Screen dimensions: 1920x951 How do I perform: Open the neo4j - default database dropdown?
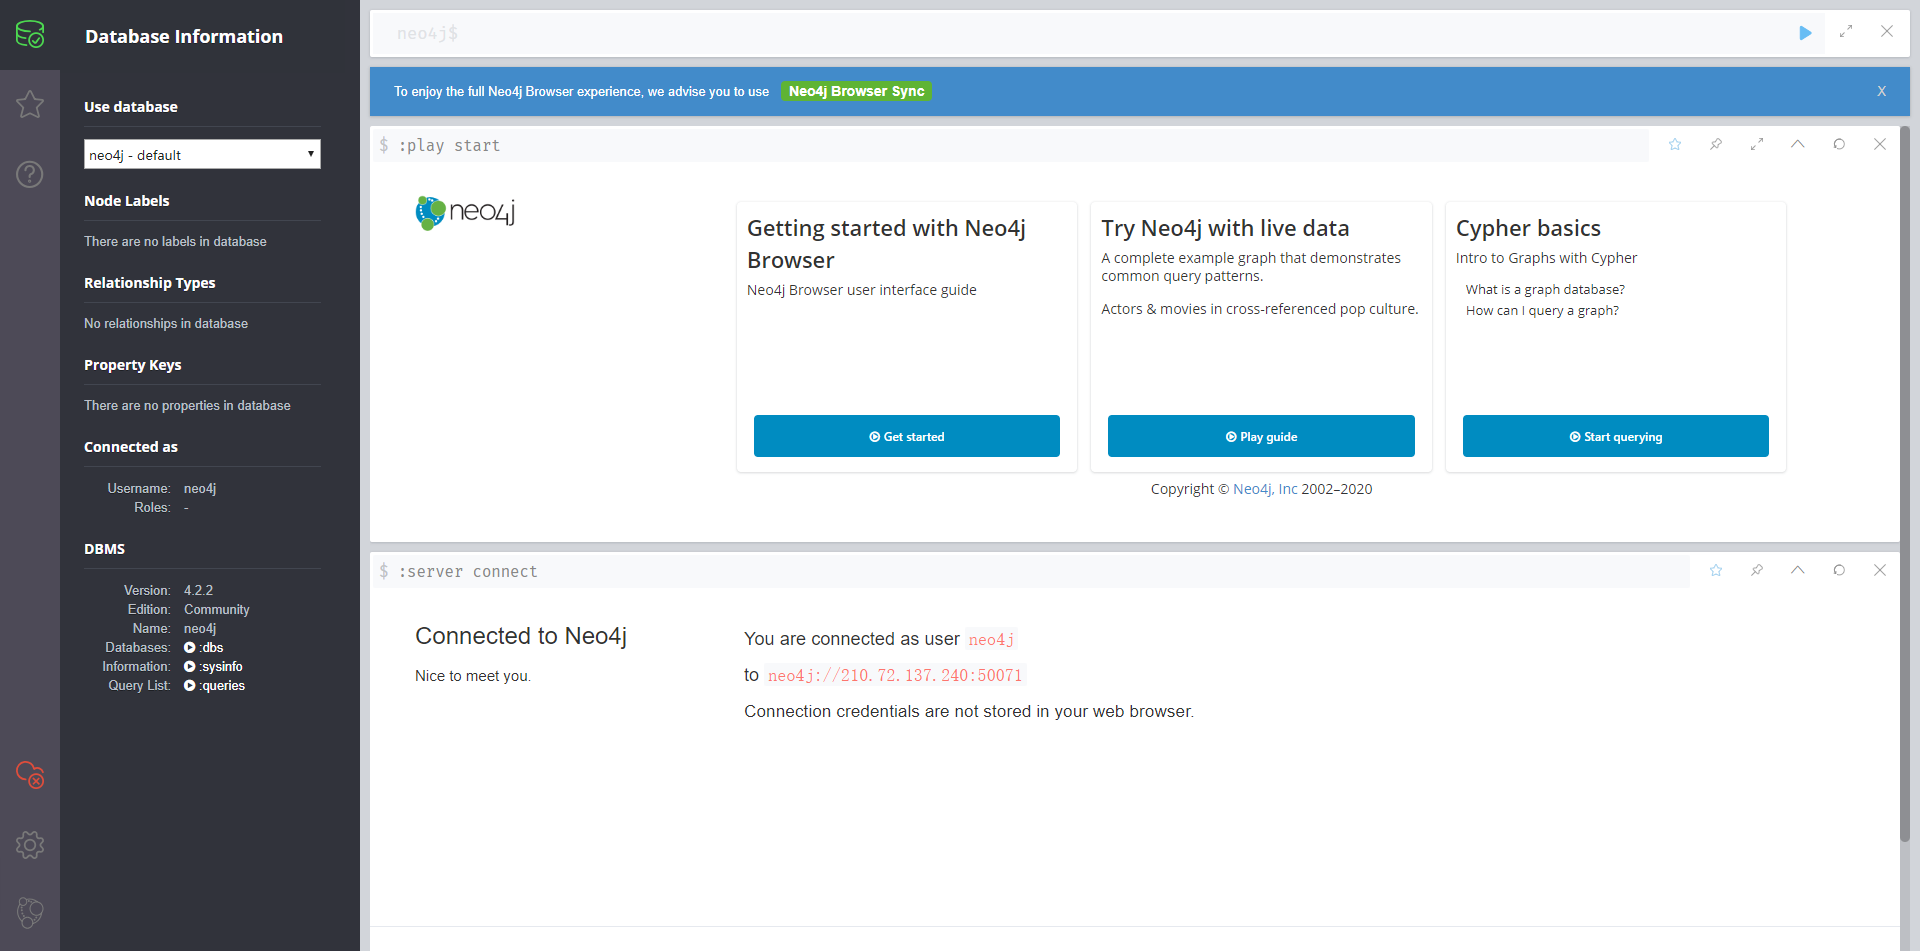(202, 154)
